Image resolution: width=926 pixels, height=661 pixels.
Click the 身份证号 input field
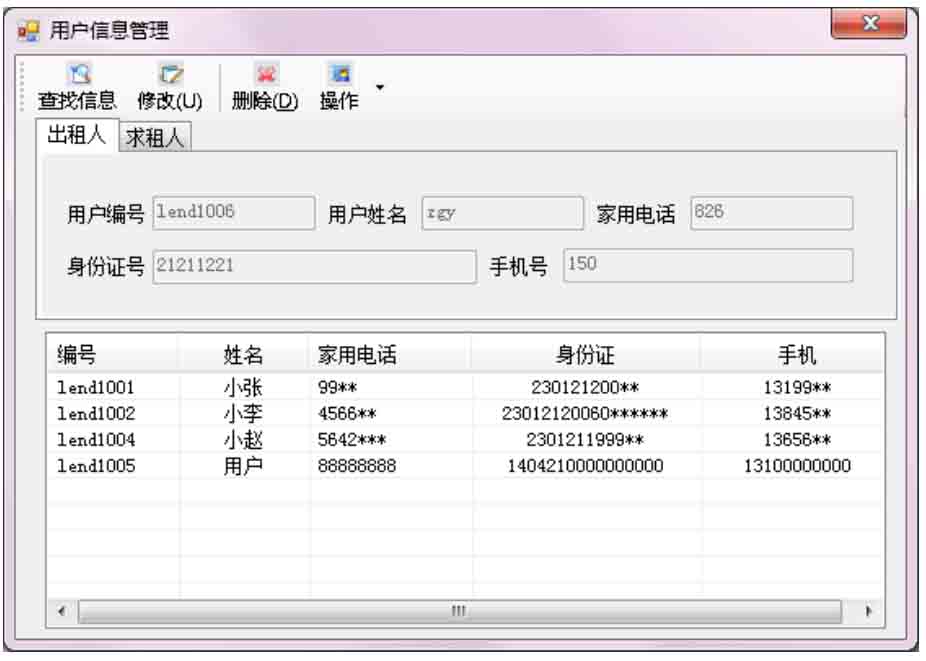[314, 266]
